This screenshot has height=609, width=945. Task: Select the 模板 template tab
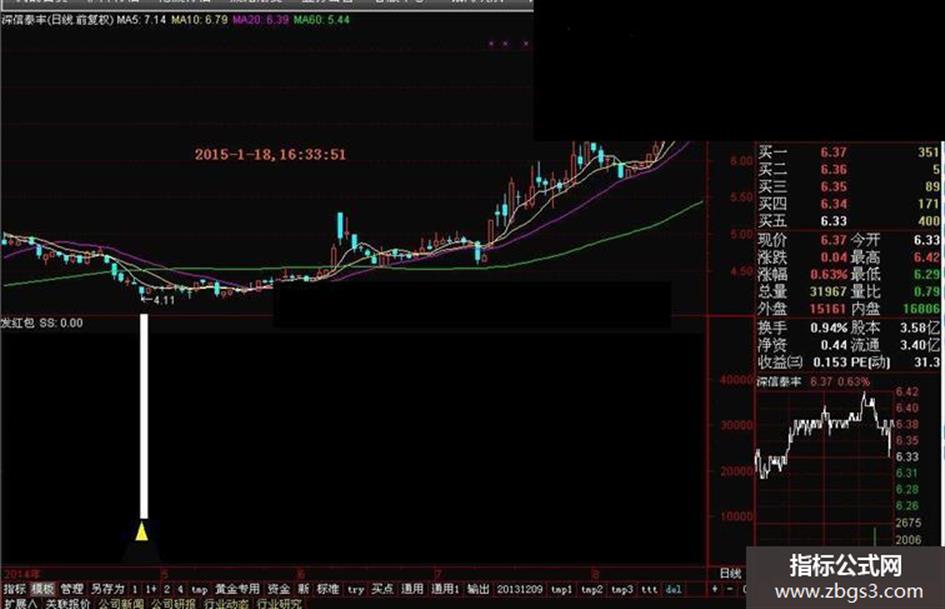43,589
